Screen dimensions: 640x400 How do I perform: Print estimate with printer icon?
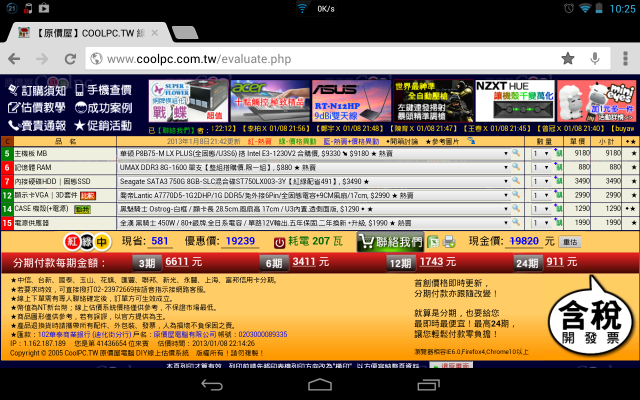[x=449, y=242]
